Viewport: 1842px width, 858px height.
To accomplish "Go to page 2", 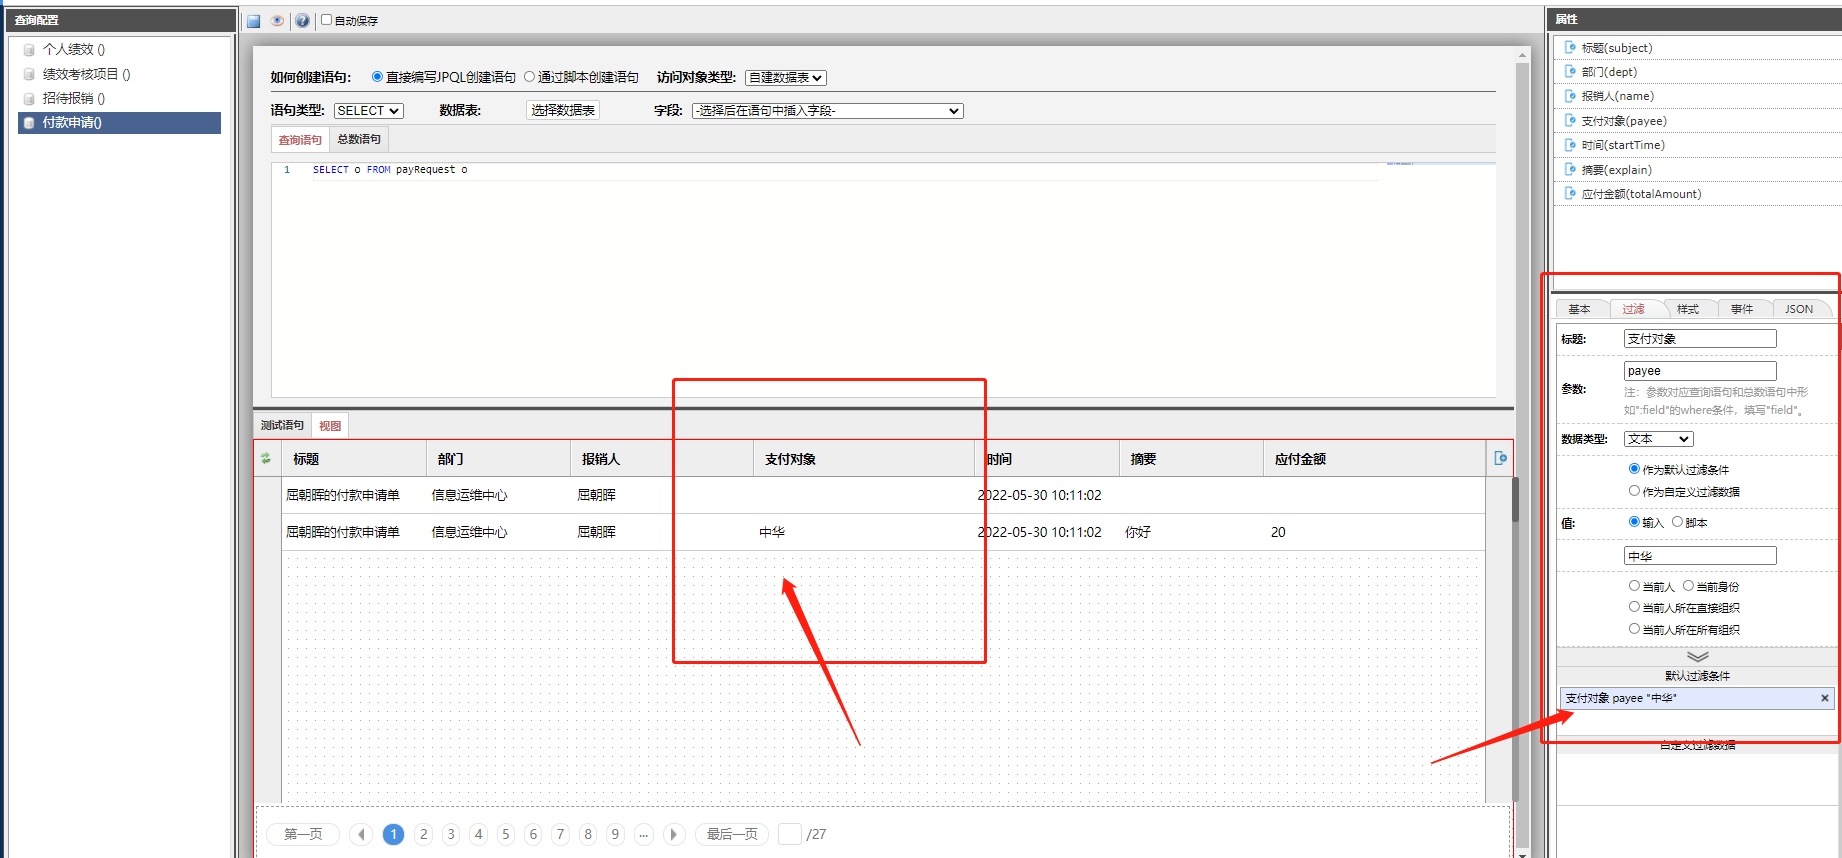I will 424,834.
